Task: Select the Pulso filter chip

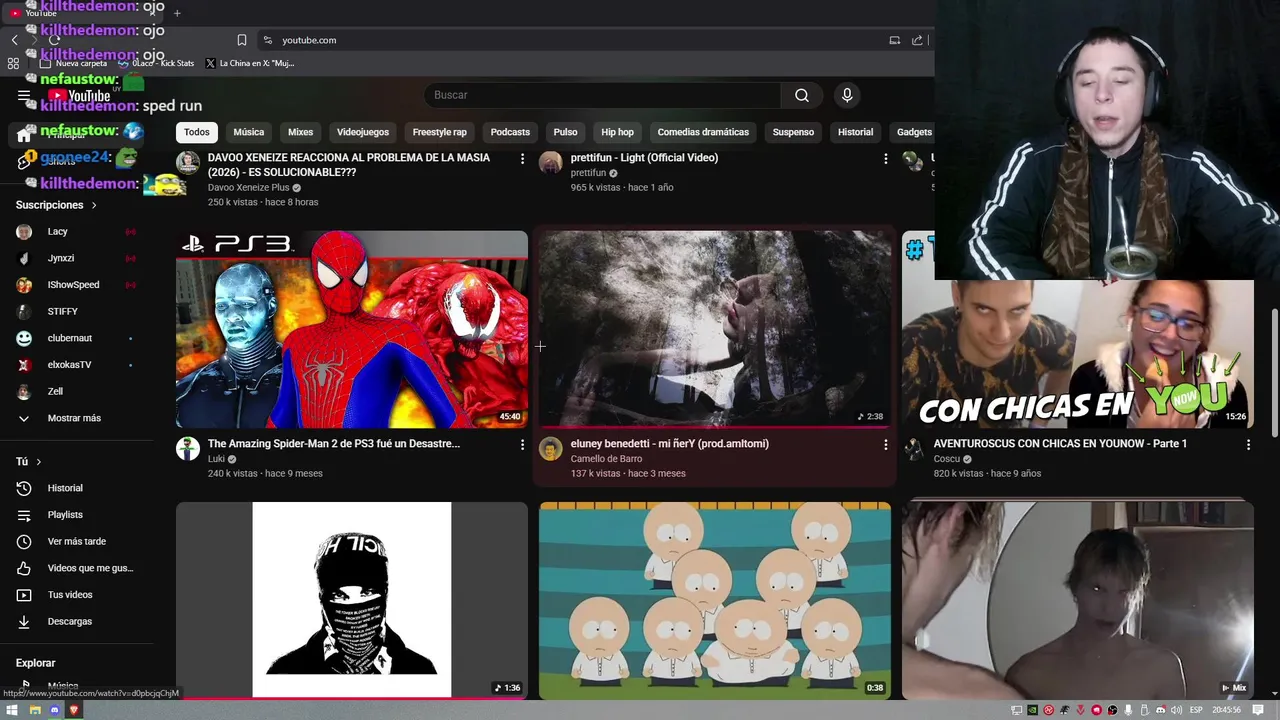Action: 565,132
